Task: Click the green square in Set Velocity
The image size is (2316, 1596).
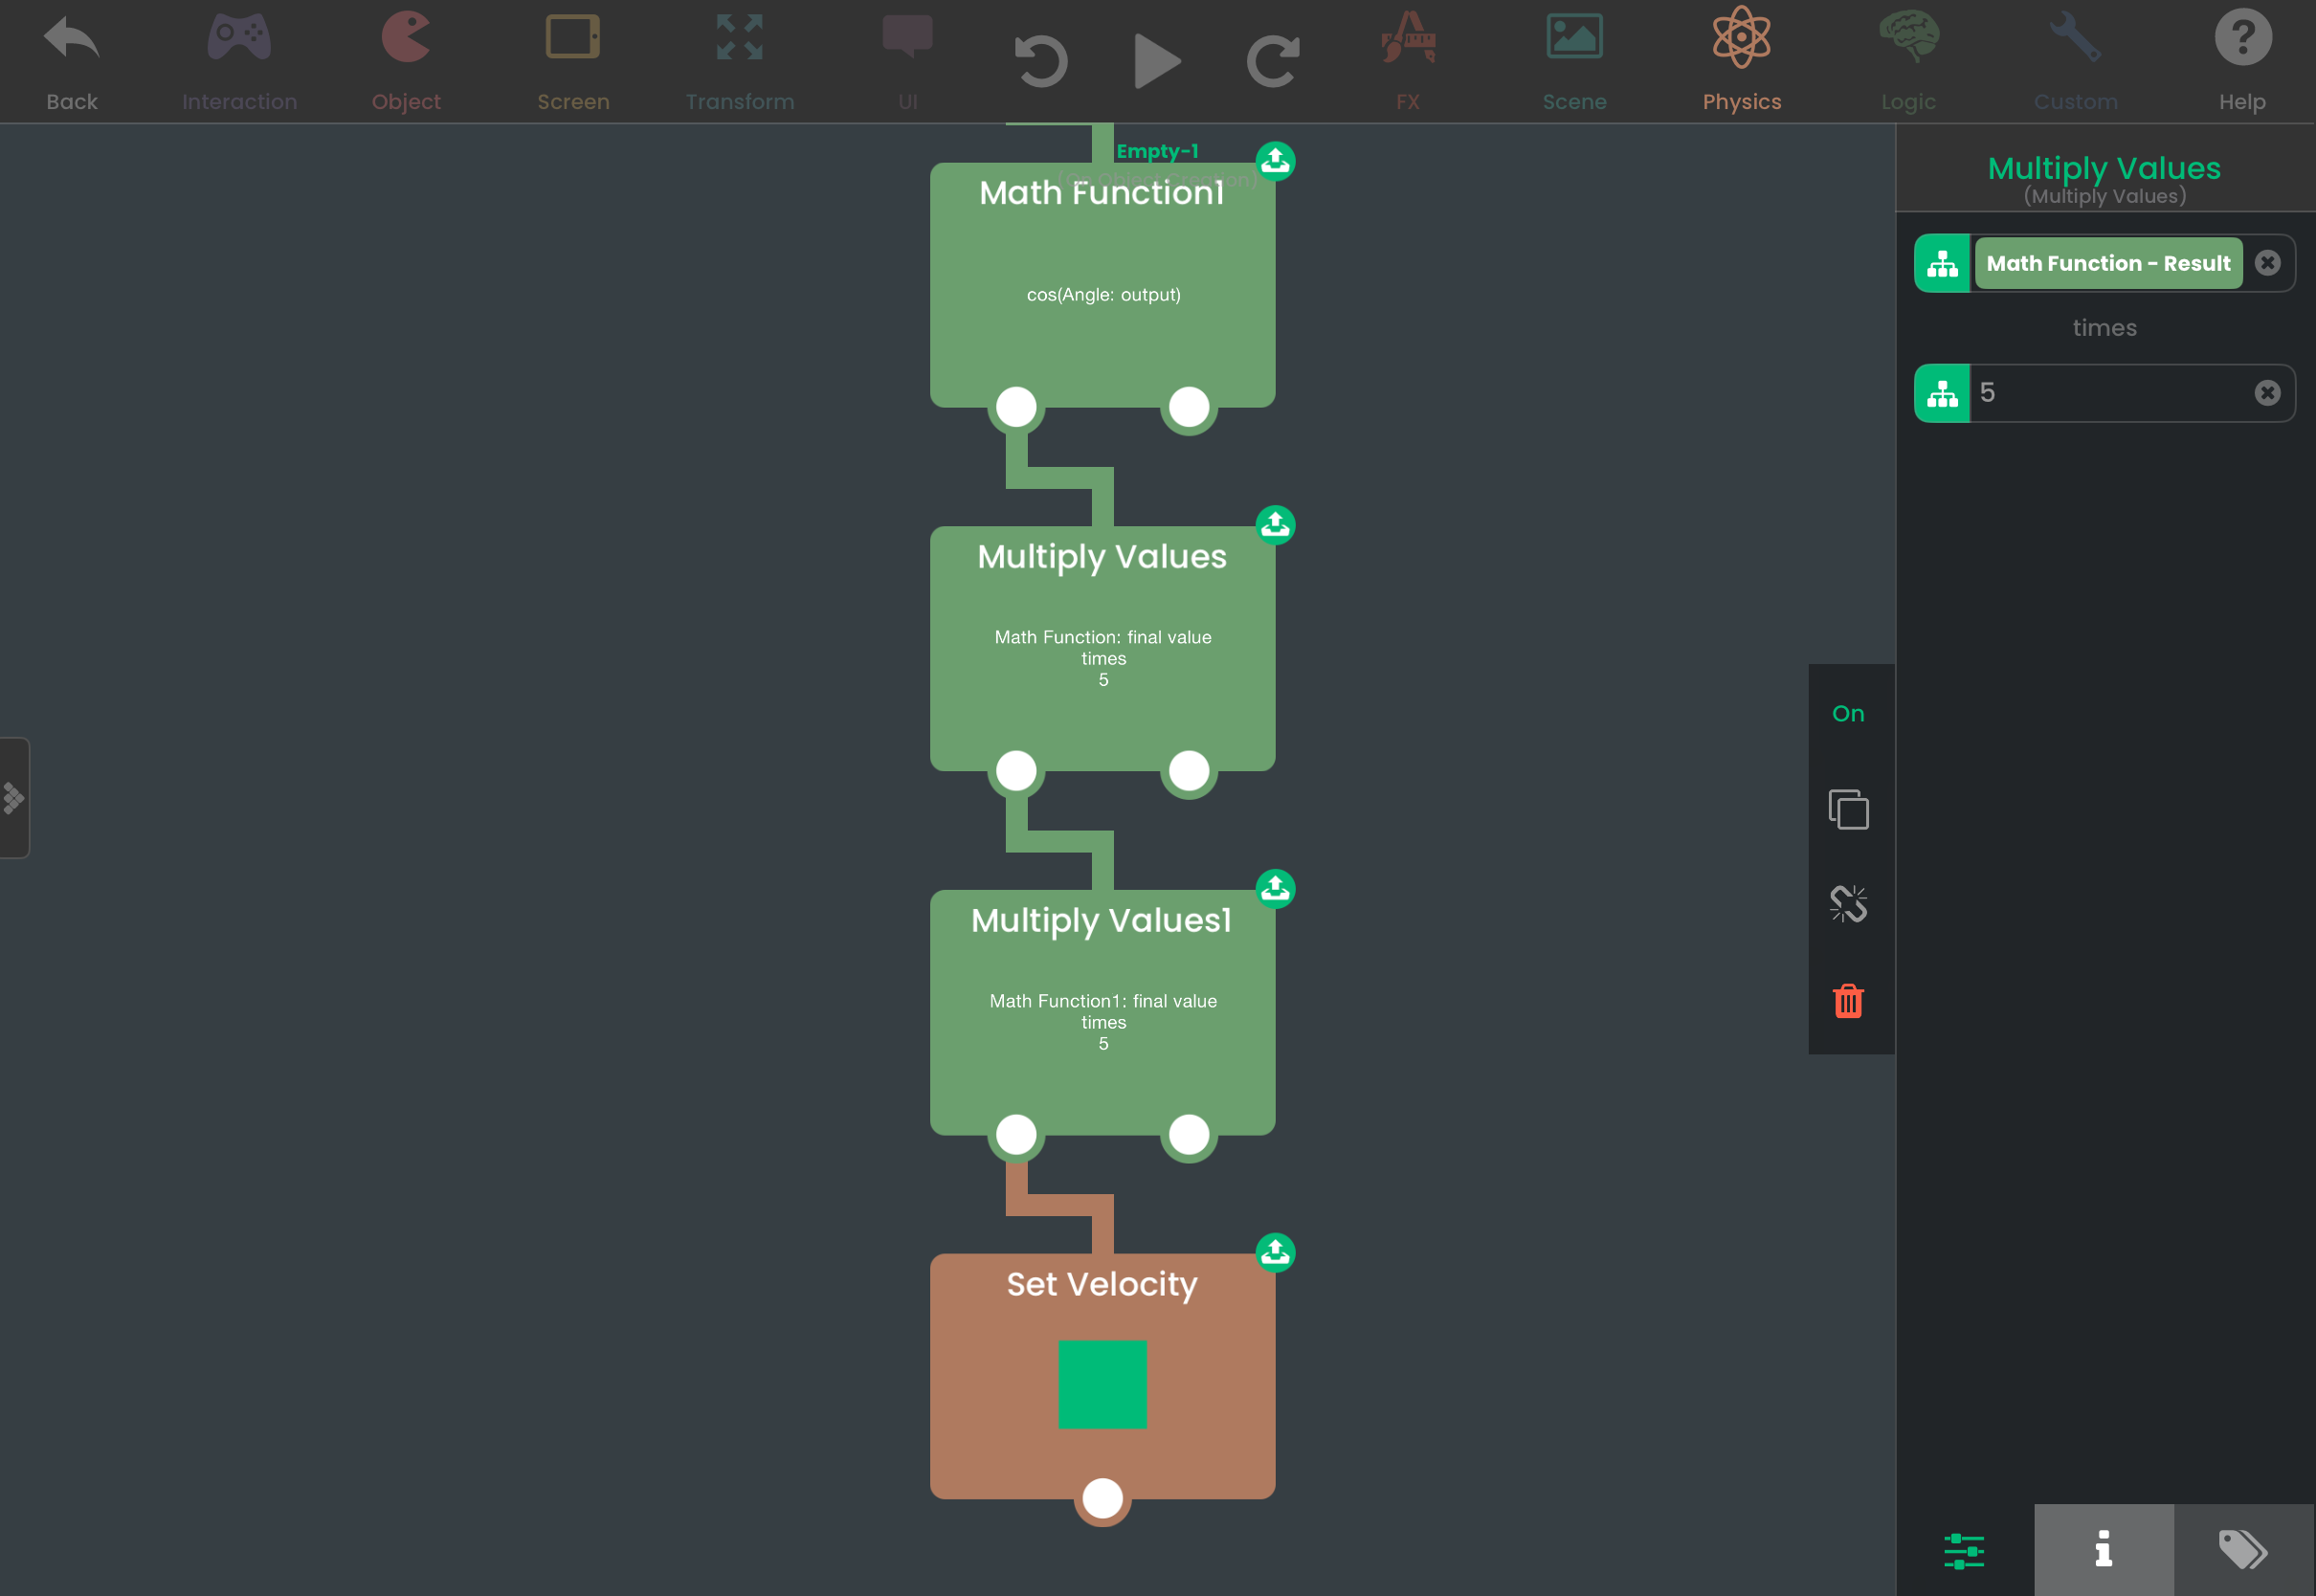Action: tap(1102, 1385)
